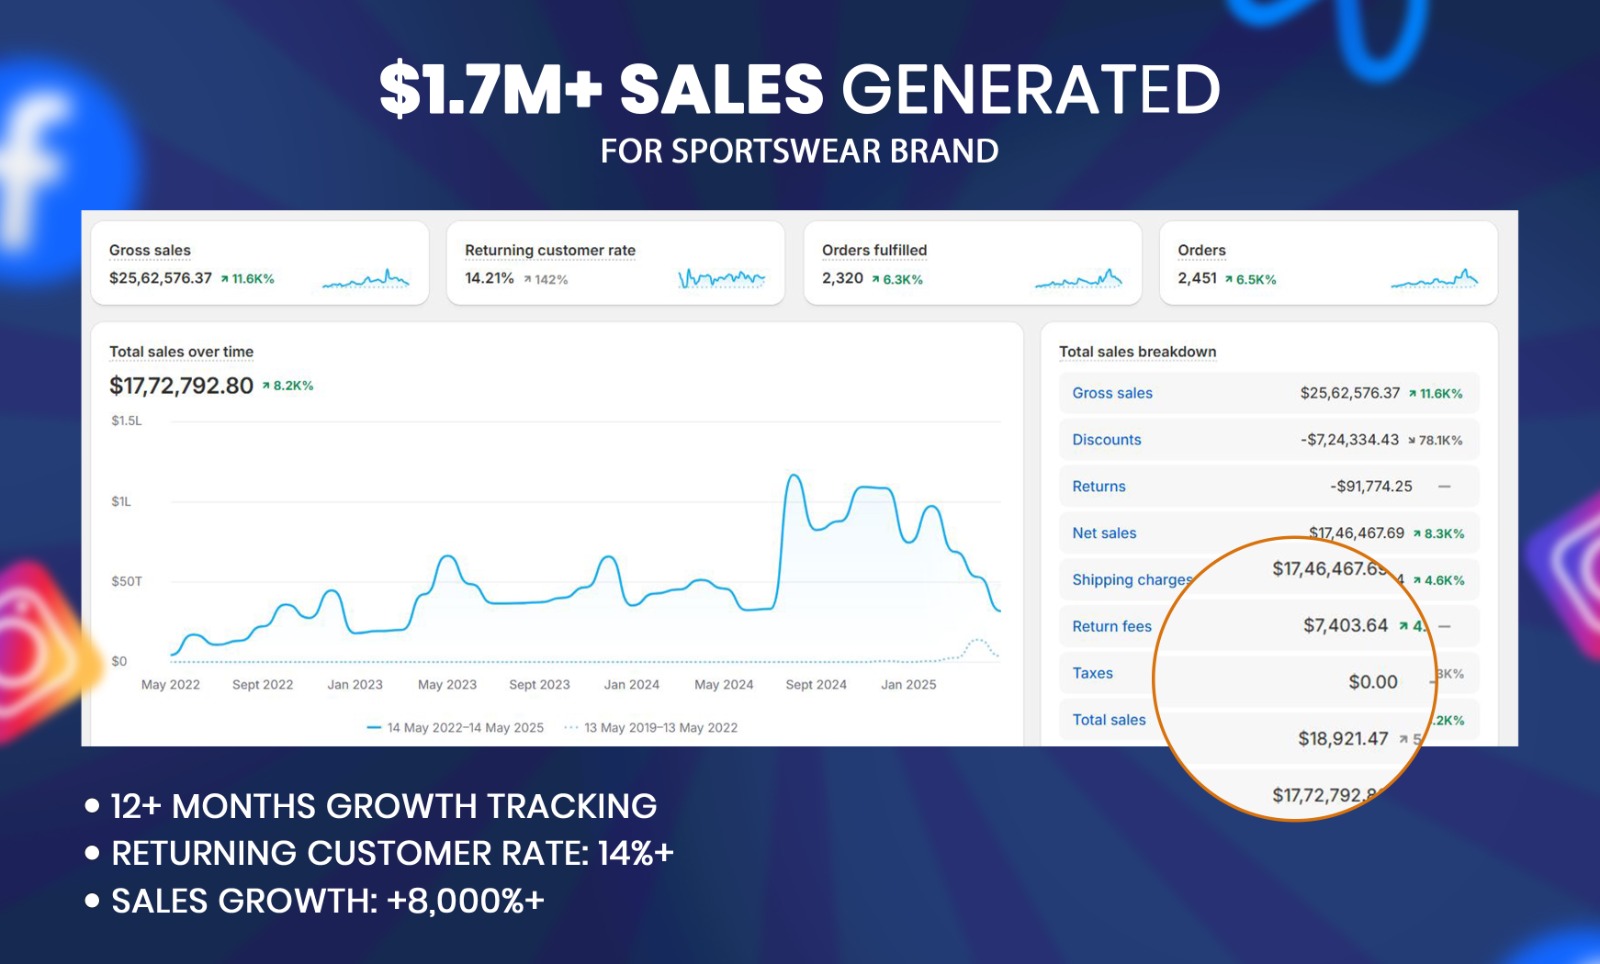Screen dimensions: 1600x964
Task: Click the 'FOR SPORTSWEAR BRAND' subtitle
Action: 799,151
